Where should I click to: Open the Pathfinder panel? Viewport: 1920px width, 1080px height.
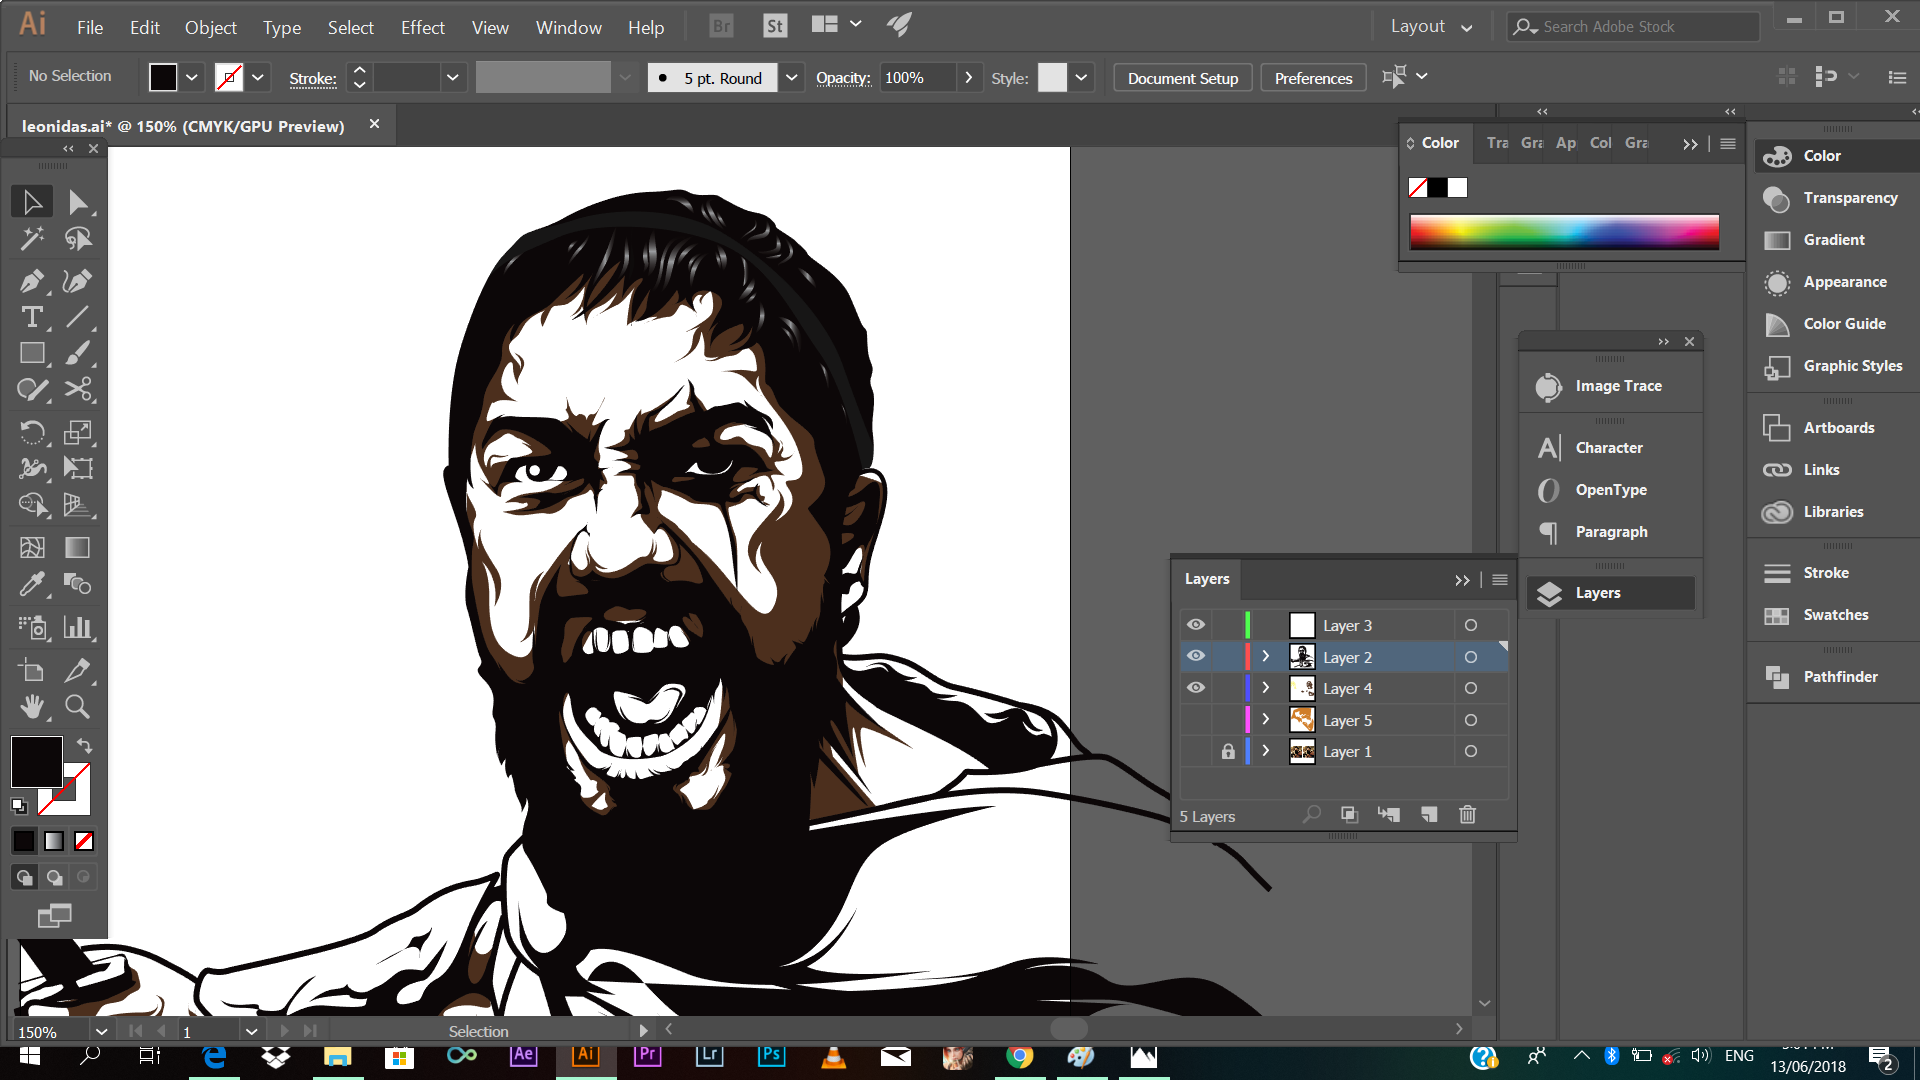pos(1839,677)
